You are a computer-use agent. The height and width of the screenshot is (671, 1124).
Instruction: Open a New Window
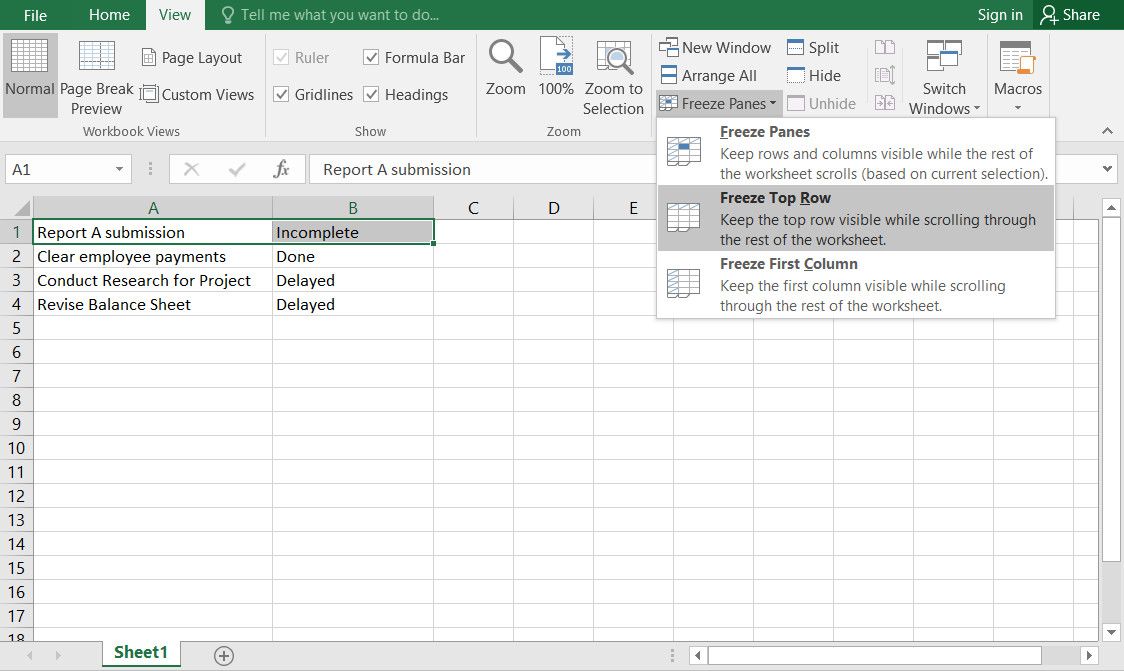click(x=715, y=47)
